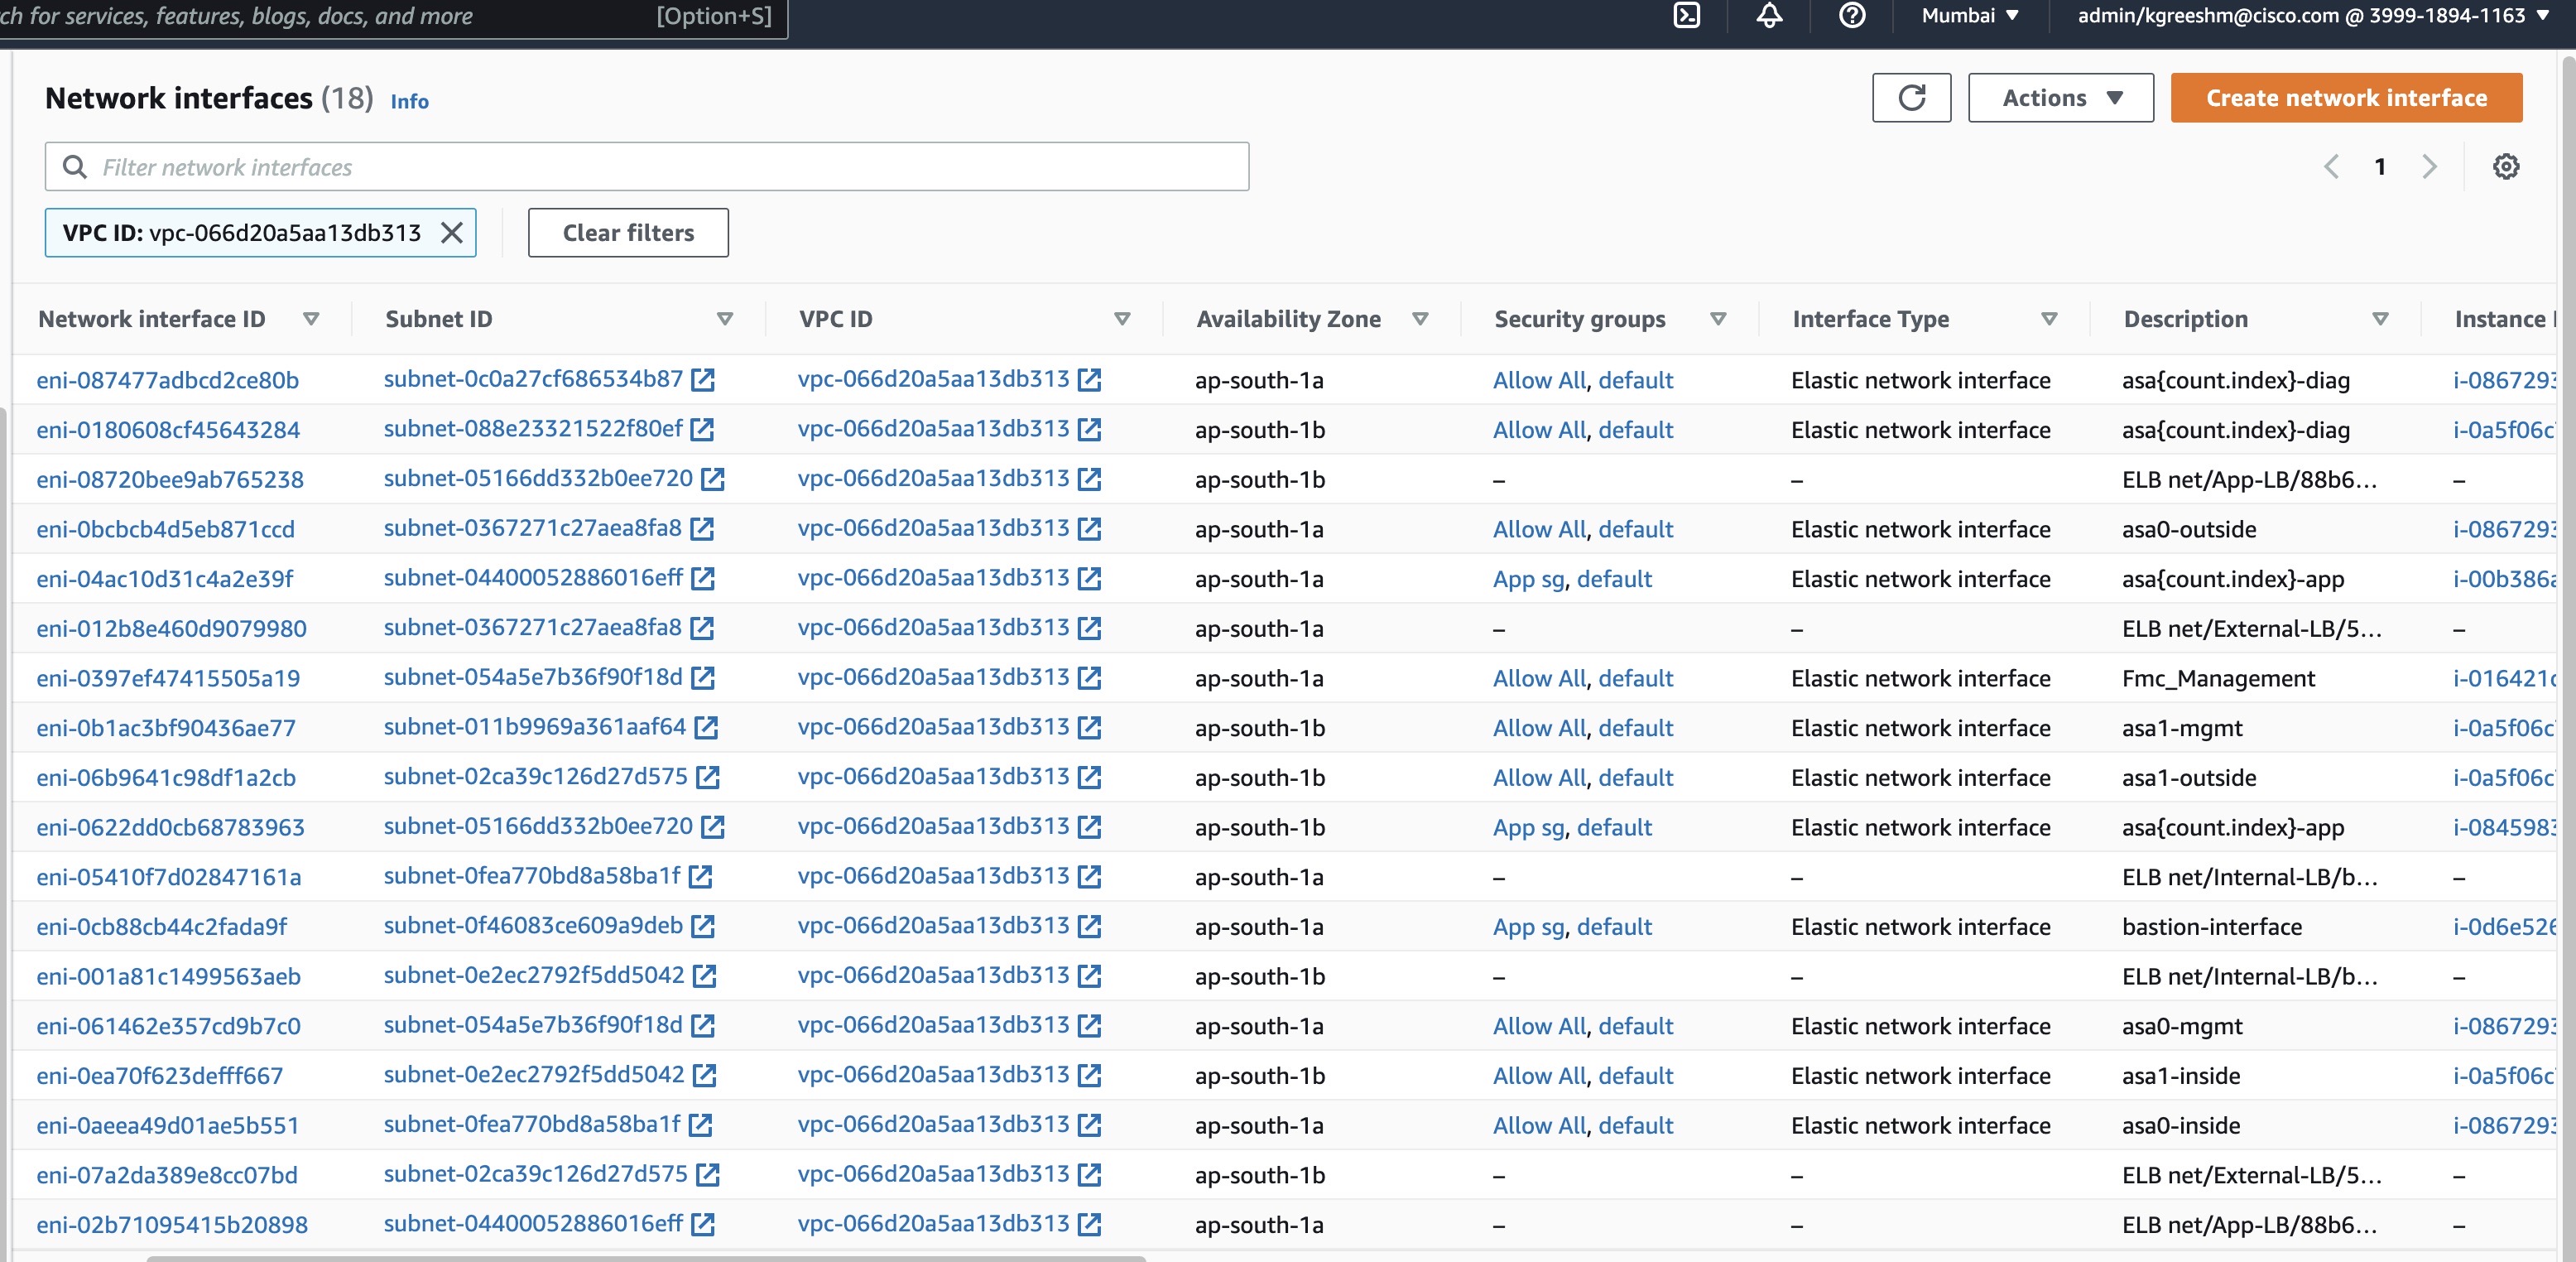
Task: Open external link icon for subnet-054a5e7b36f90f18d in Fmc_Management row
Action: pos(703,677)
